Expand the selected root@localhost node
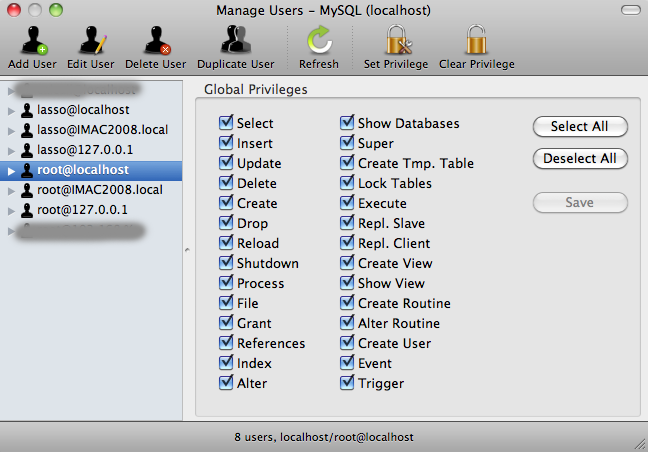 12,171
